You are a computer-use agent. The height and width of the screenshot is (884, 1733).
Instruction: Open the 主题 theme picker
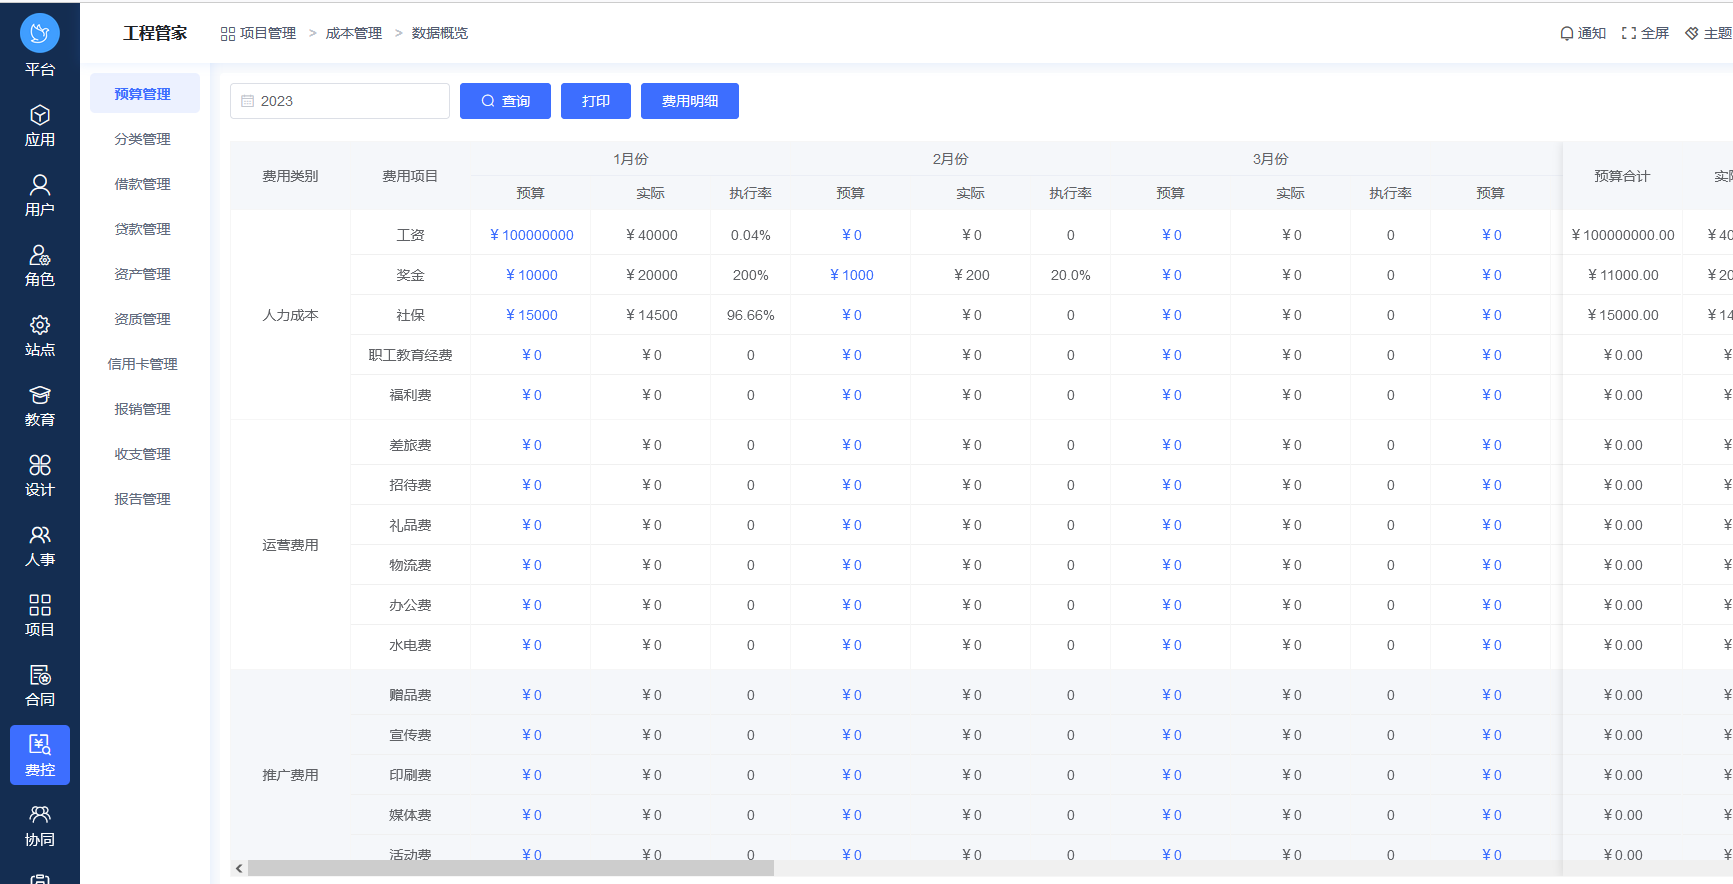(1708, 33)
